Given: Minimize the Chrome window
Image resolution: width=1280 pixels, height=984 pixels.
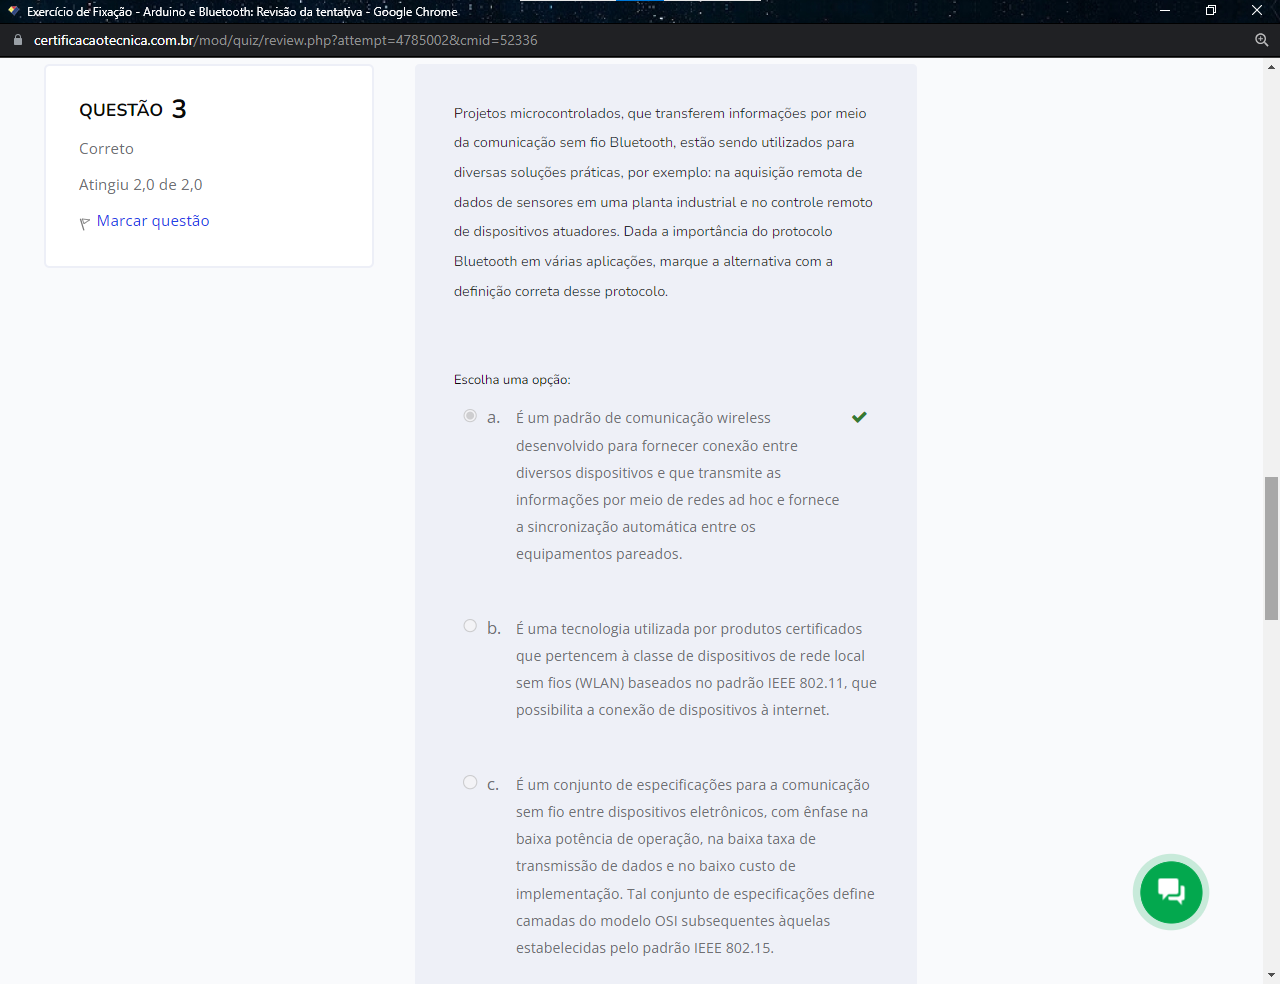Looking at the screenshot, I should [x=1165, y=11].
